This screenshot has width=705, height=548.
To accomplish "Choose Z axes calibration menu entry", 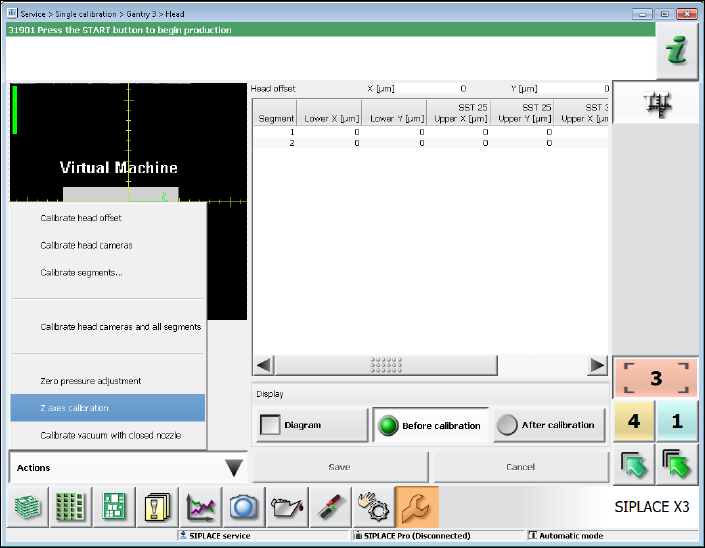I will [x=108, y=408].
